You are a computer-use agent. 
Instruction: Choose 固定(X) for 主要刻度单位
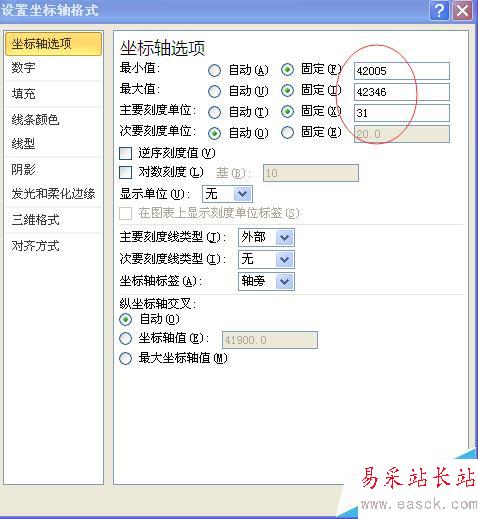(x=287, y=112)
